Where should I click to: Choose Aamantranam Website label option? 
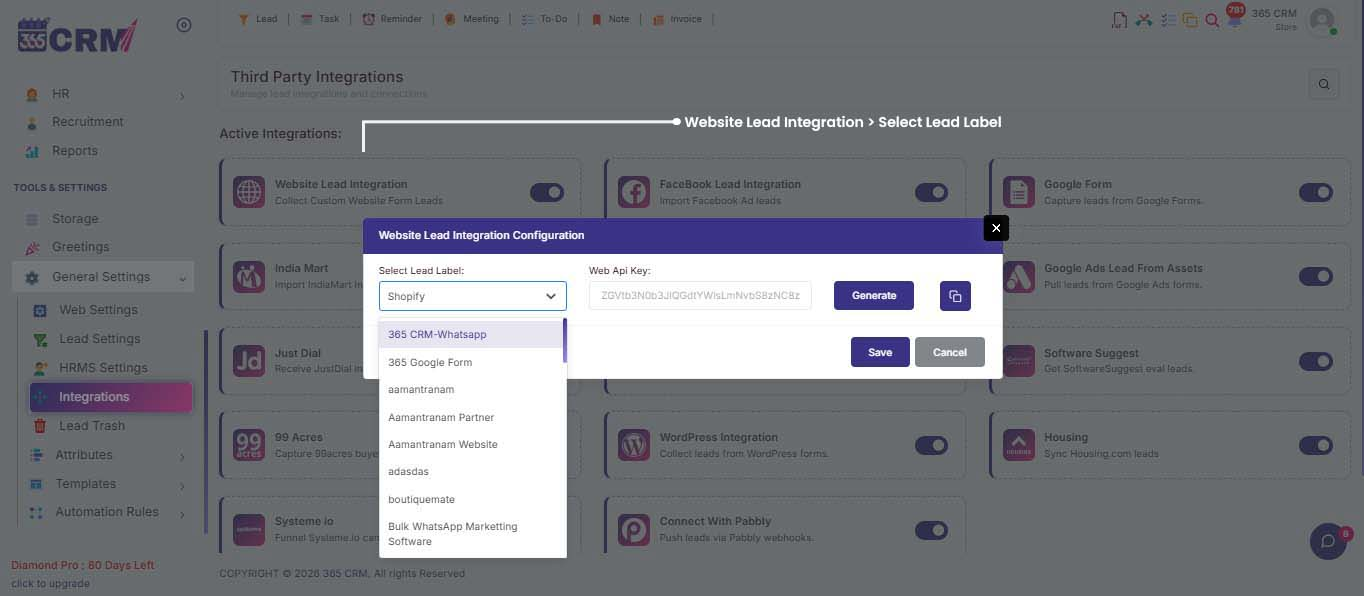(471, 444)
